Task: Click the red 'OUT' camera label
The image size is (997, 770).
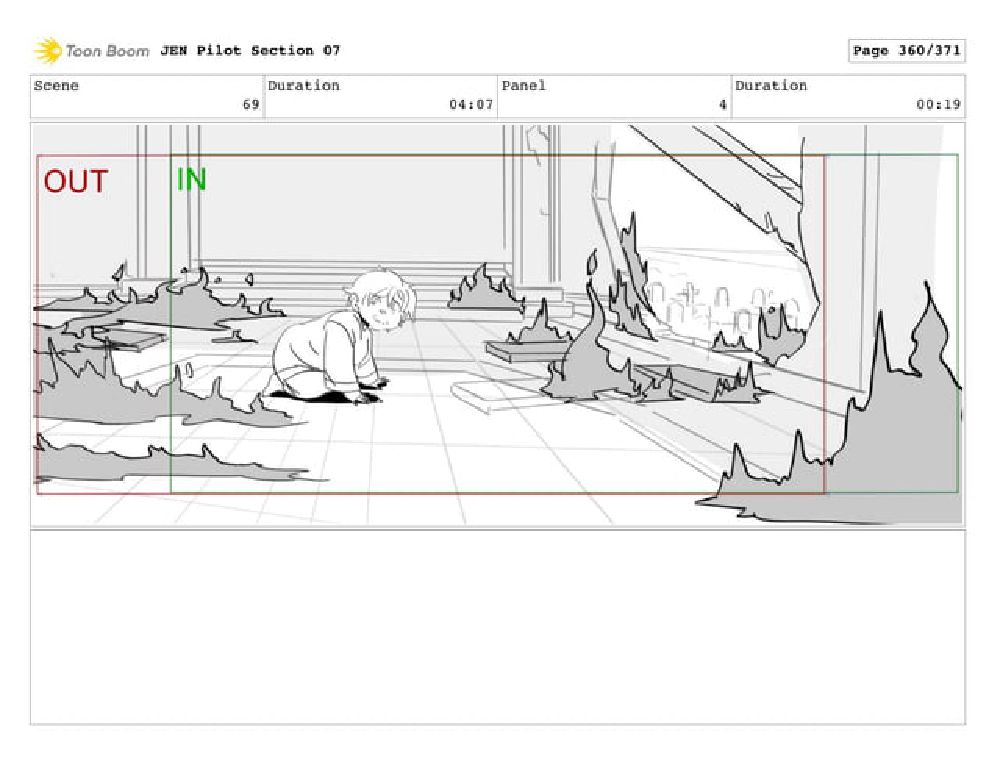Action: [x=76, y=182]
